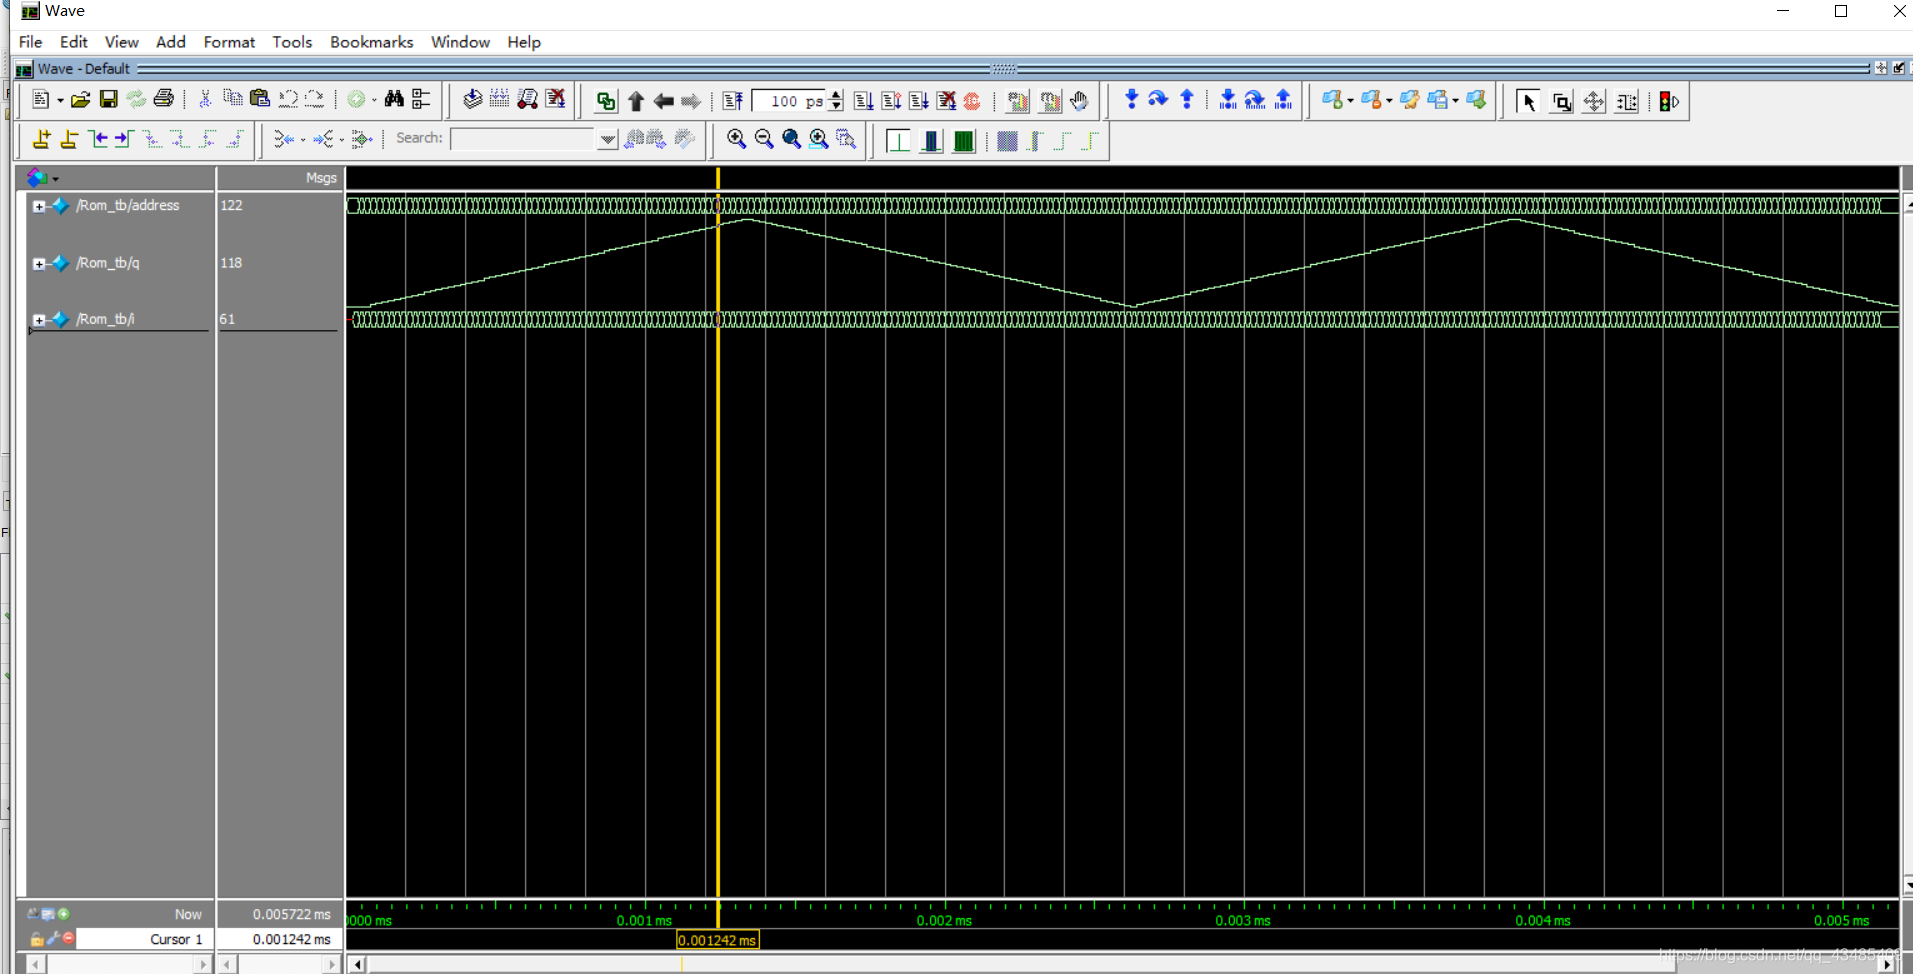
Task: Click the Search input field
Action: pyautogui.click(x=524, y=139)
